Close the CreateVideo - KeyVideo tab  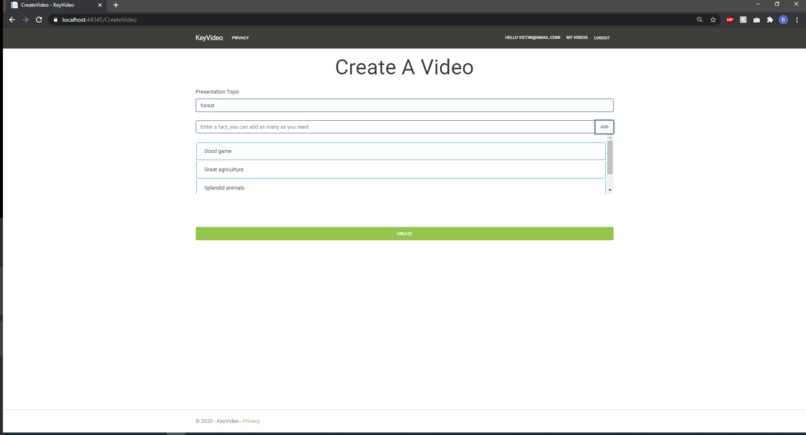[x=100, y=5]
